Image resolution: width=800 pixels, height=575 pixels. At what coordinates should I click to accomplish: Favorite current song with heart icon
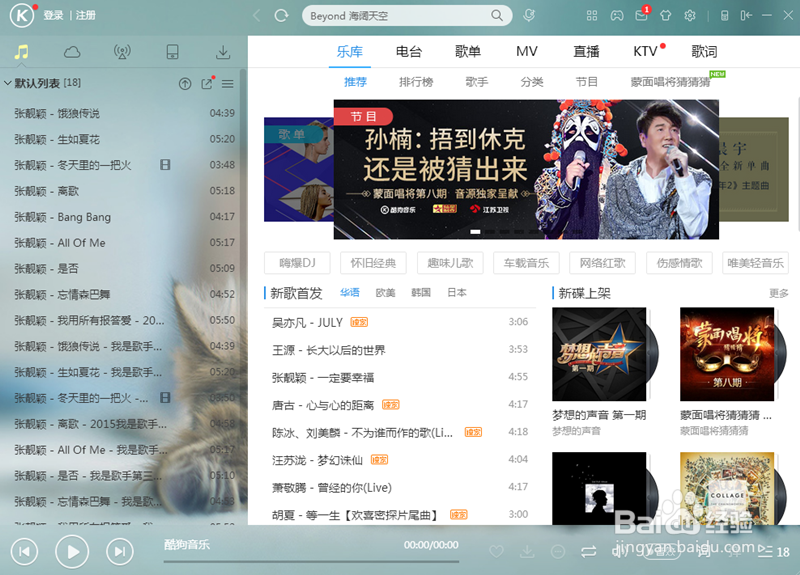tap(496, 552)
